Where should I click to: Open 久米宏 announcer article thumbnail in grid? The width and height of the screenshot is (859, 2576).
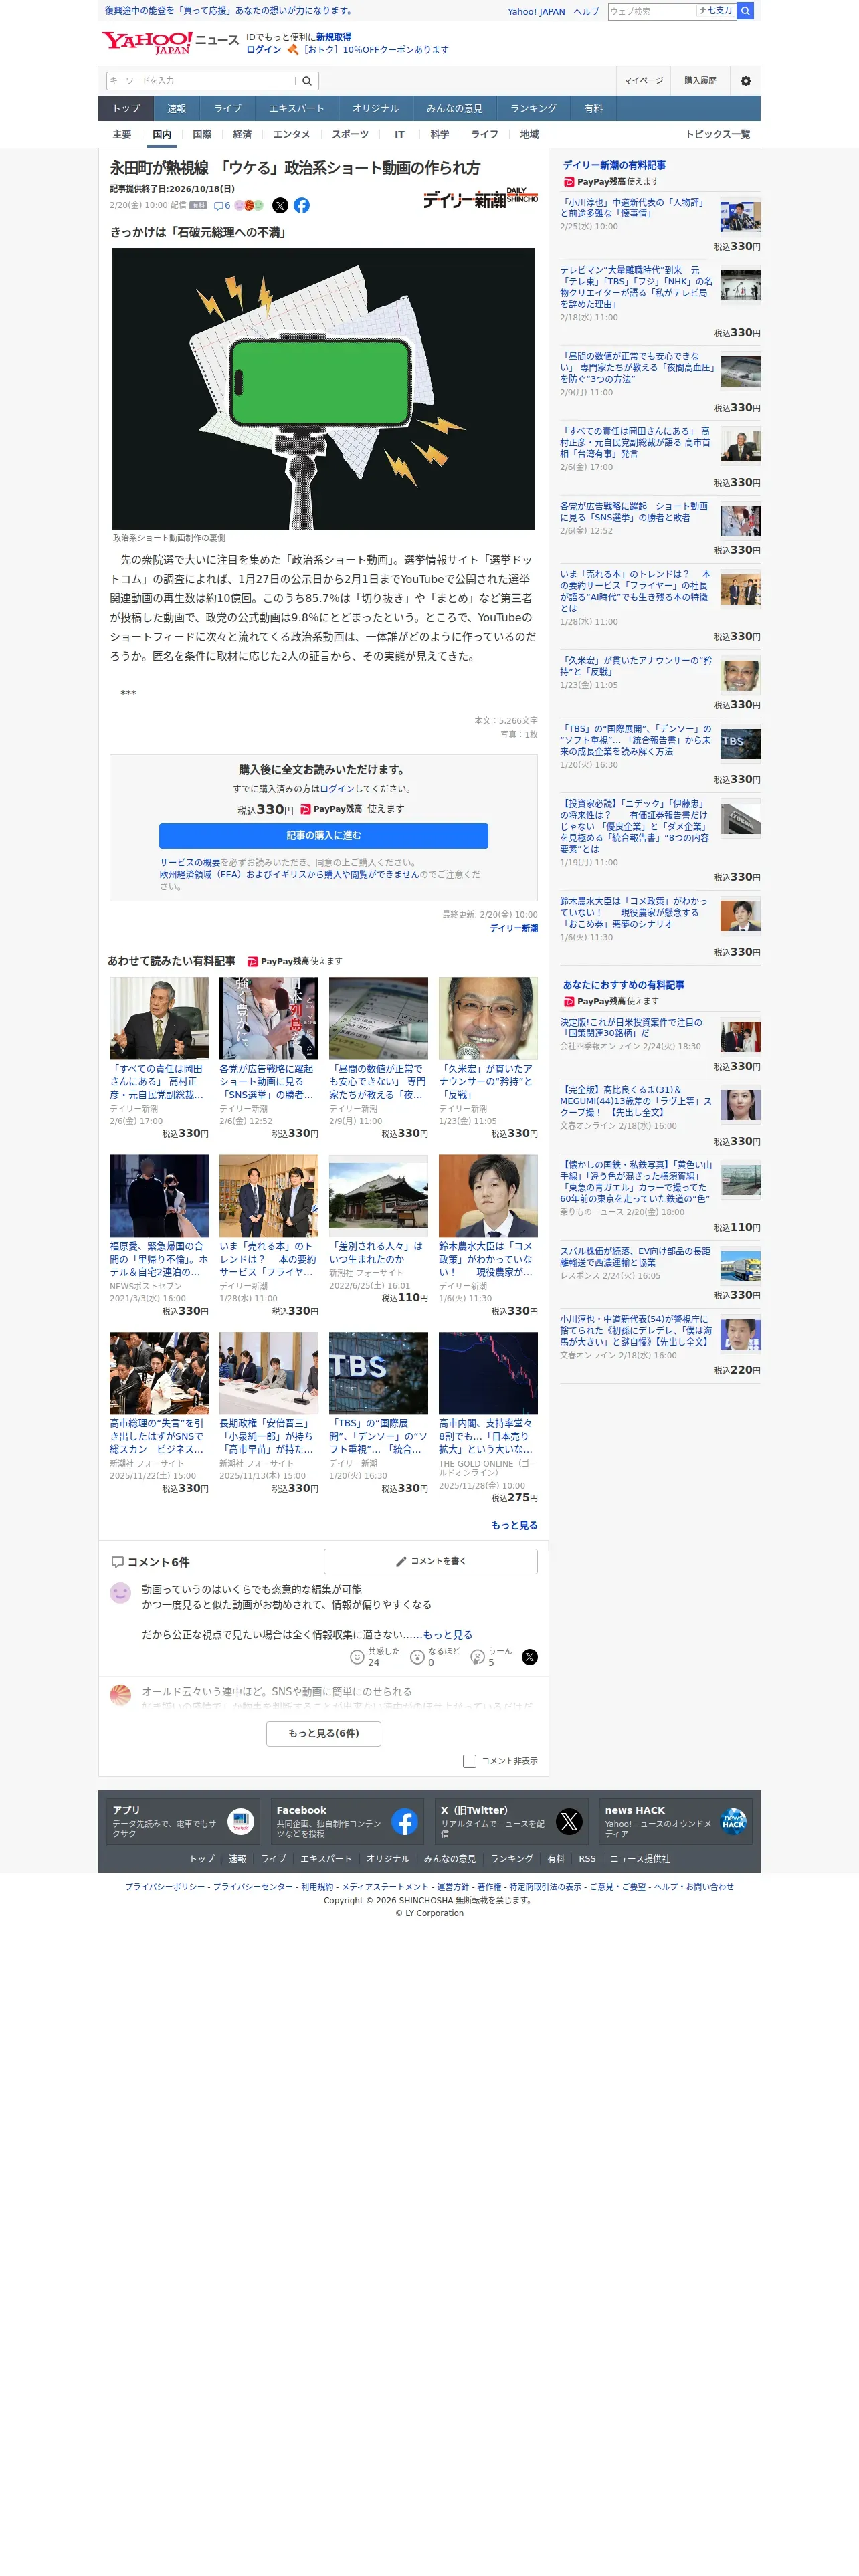pyautogui.click(x=488, y=1017)
